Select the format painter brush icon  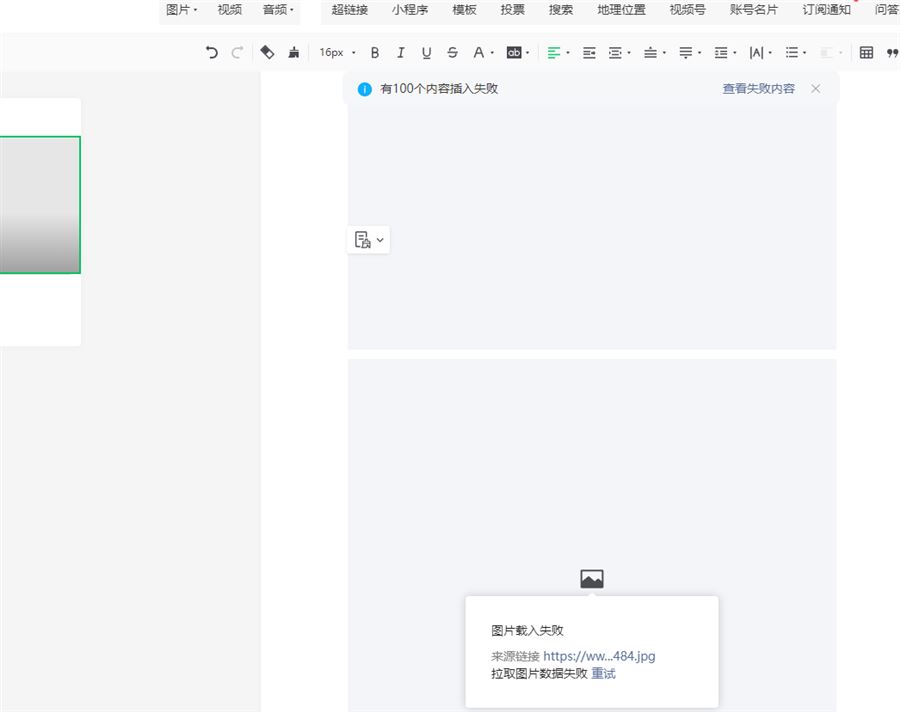point(294,53)
